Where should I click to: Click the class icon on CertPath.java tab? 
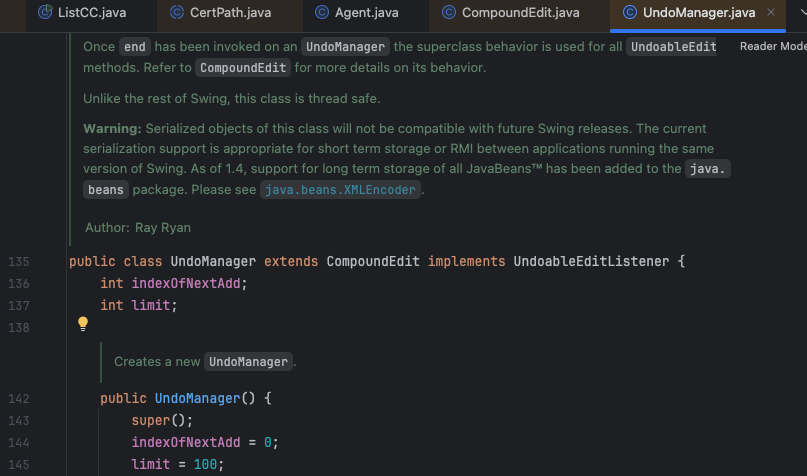tap(178, 12)
